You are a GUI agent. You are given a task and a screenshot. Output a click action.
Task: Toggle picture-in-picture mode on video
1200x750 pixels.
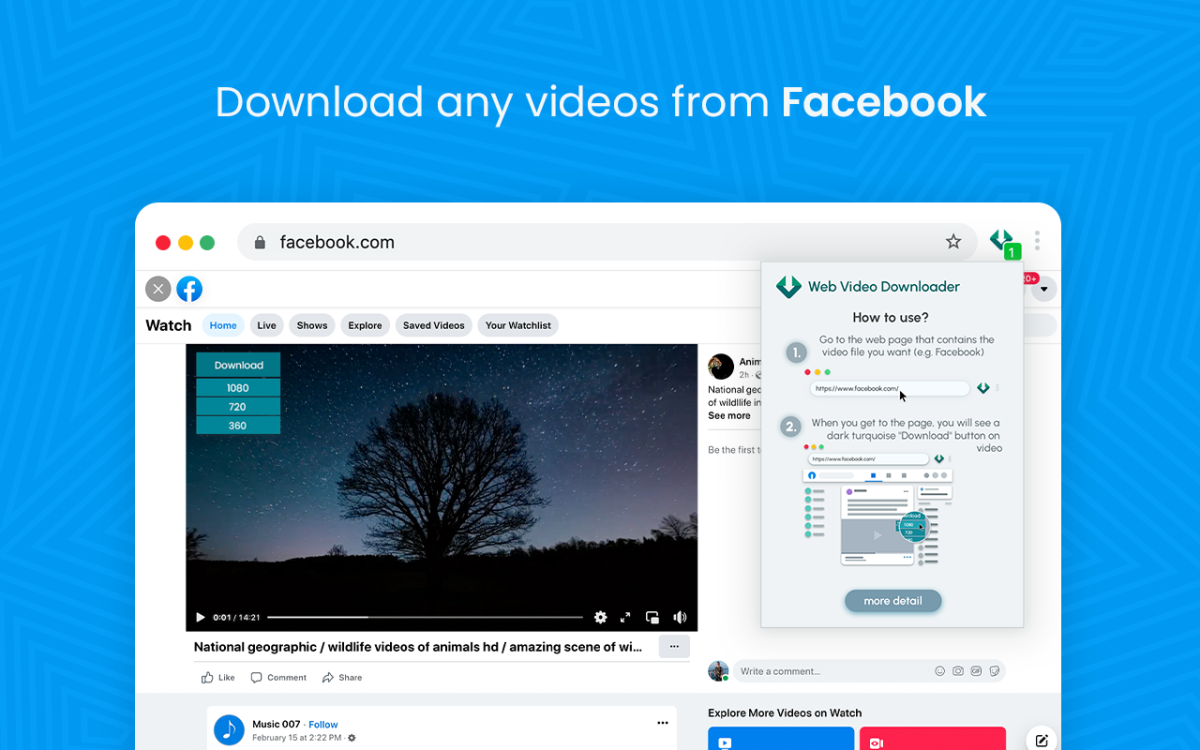point(652,618)
